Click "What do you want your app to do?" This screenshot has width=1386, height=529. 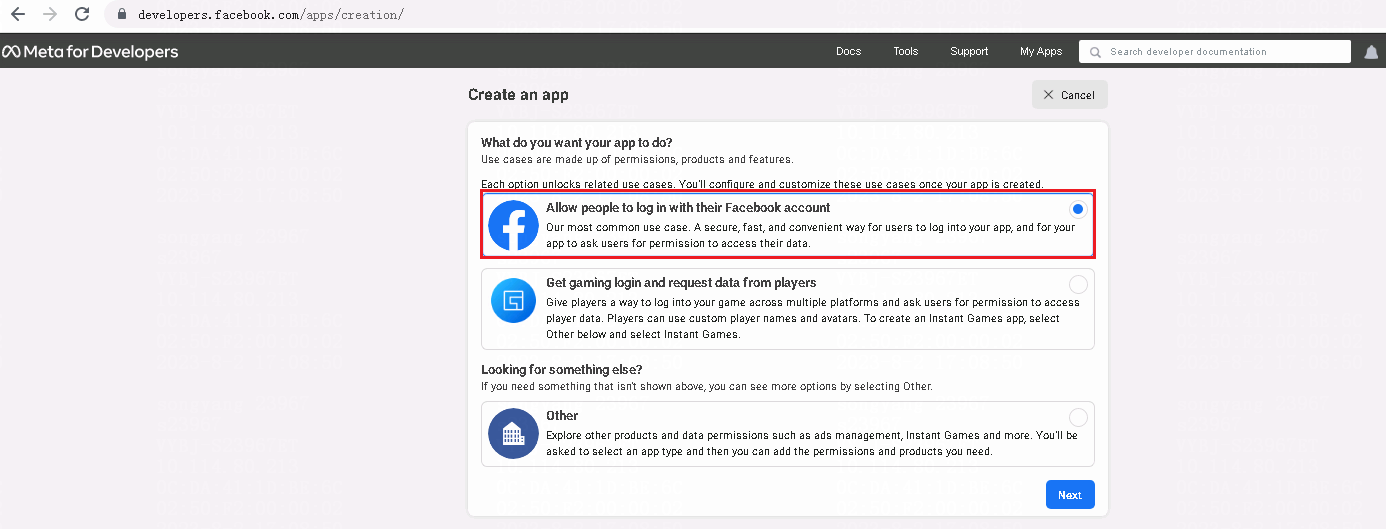[578, 143]
